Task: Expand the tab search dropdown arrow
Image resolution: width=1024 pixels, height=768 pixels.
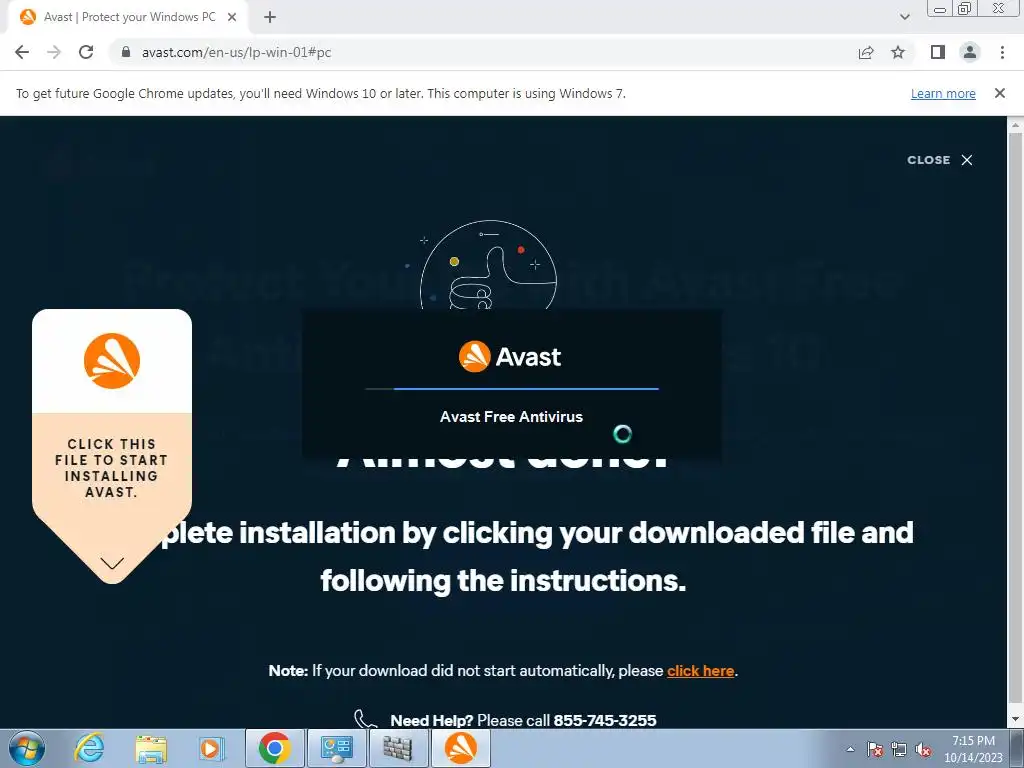Action: tap(904, 17)
